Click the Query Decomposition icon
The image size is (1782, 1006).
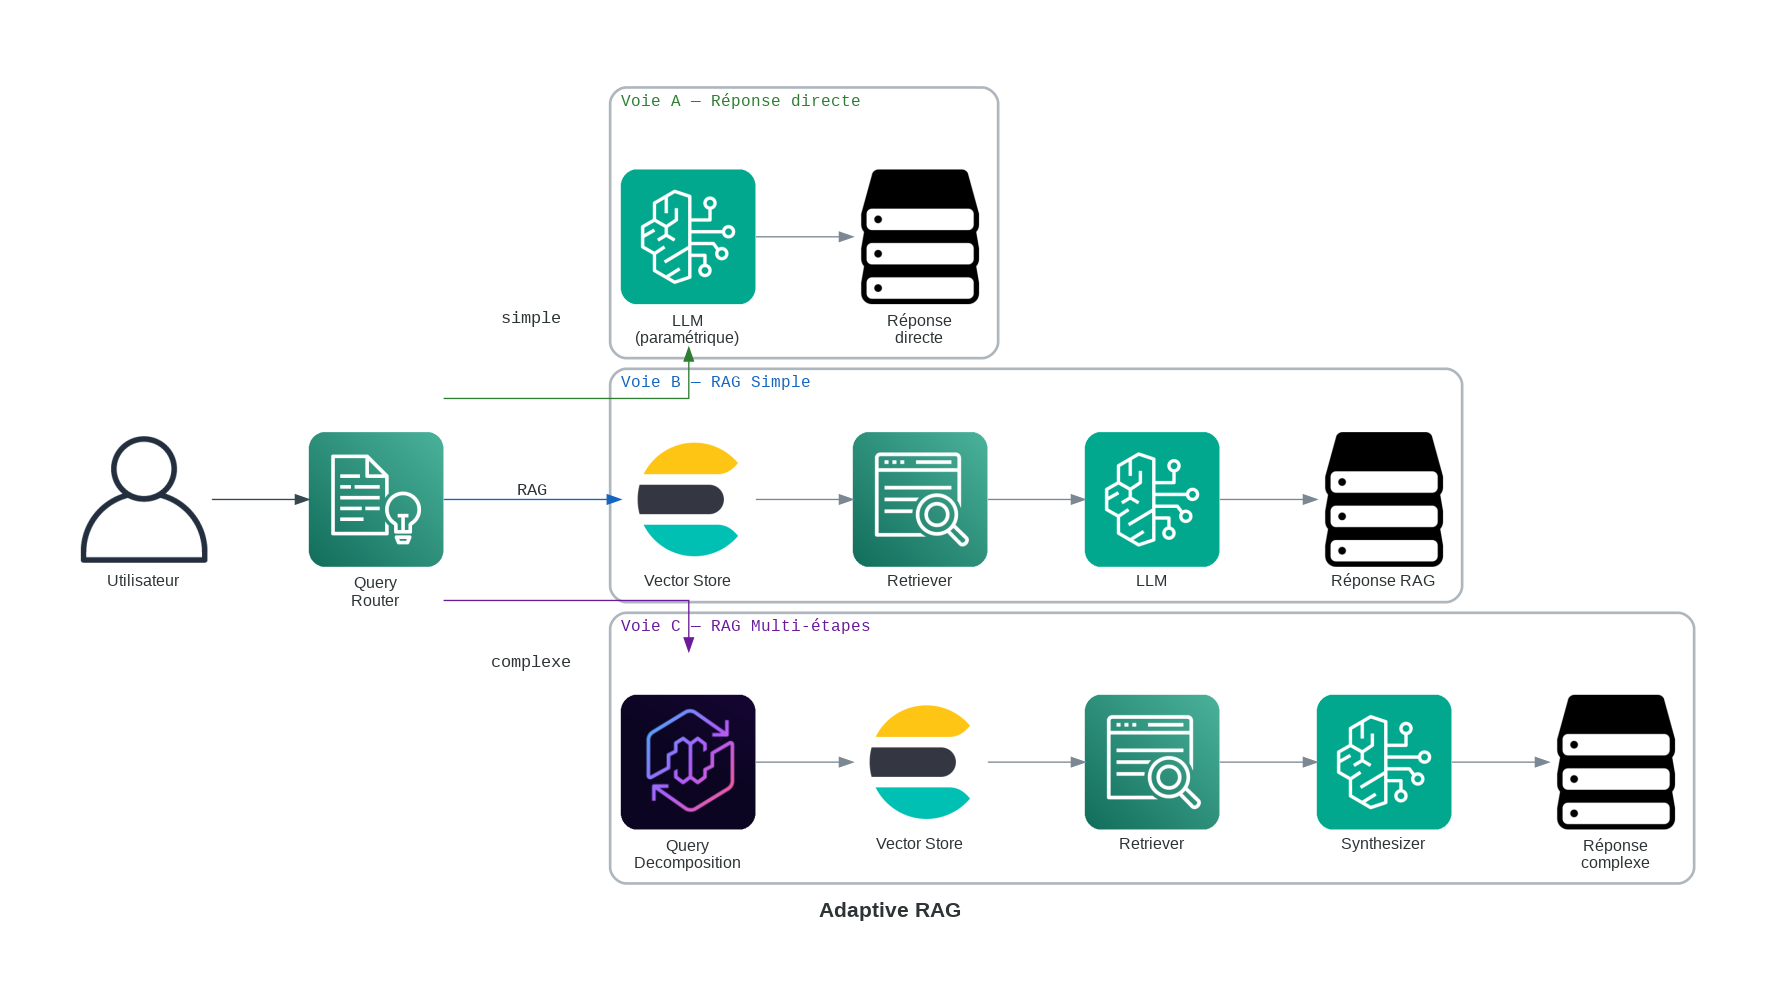pos(688,762)
